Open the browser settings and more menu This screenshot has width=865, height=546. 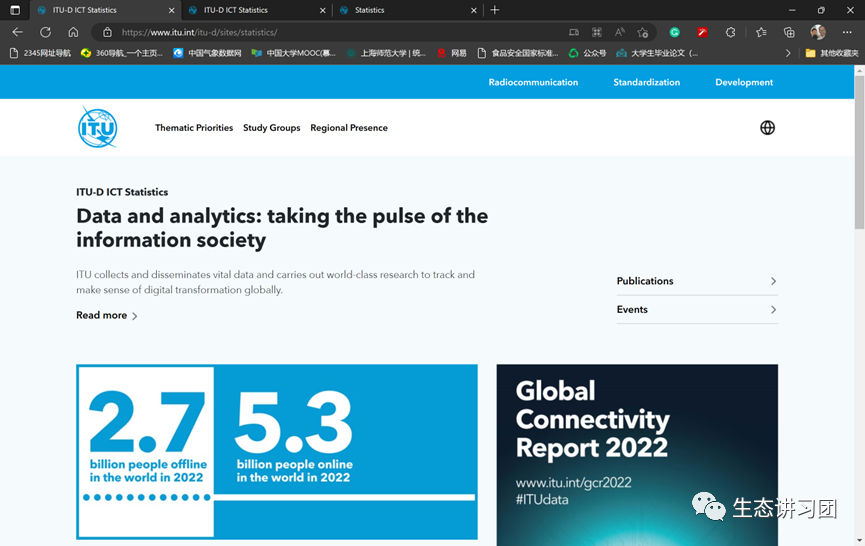pyautogui.click(x=847, y=33)
